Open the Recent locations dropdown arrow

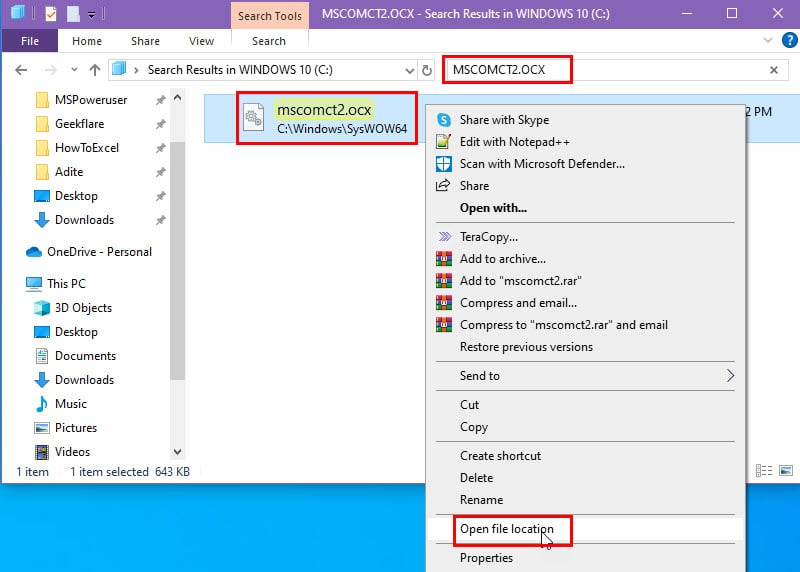(x=74, y=70)
